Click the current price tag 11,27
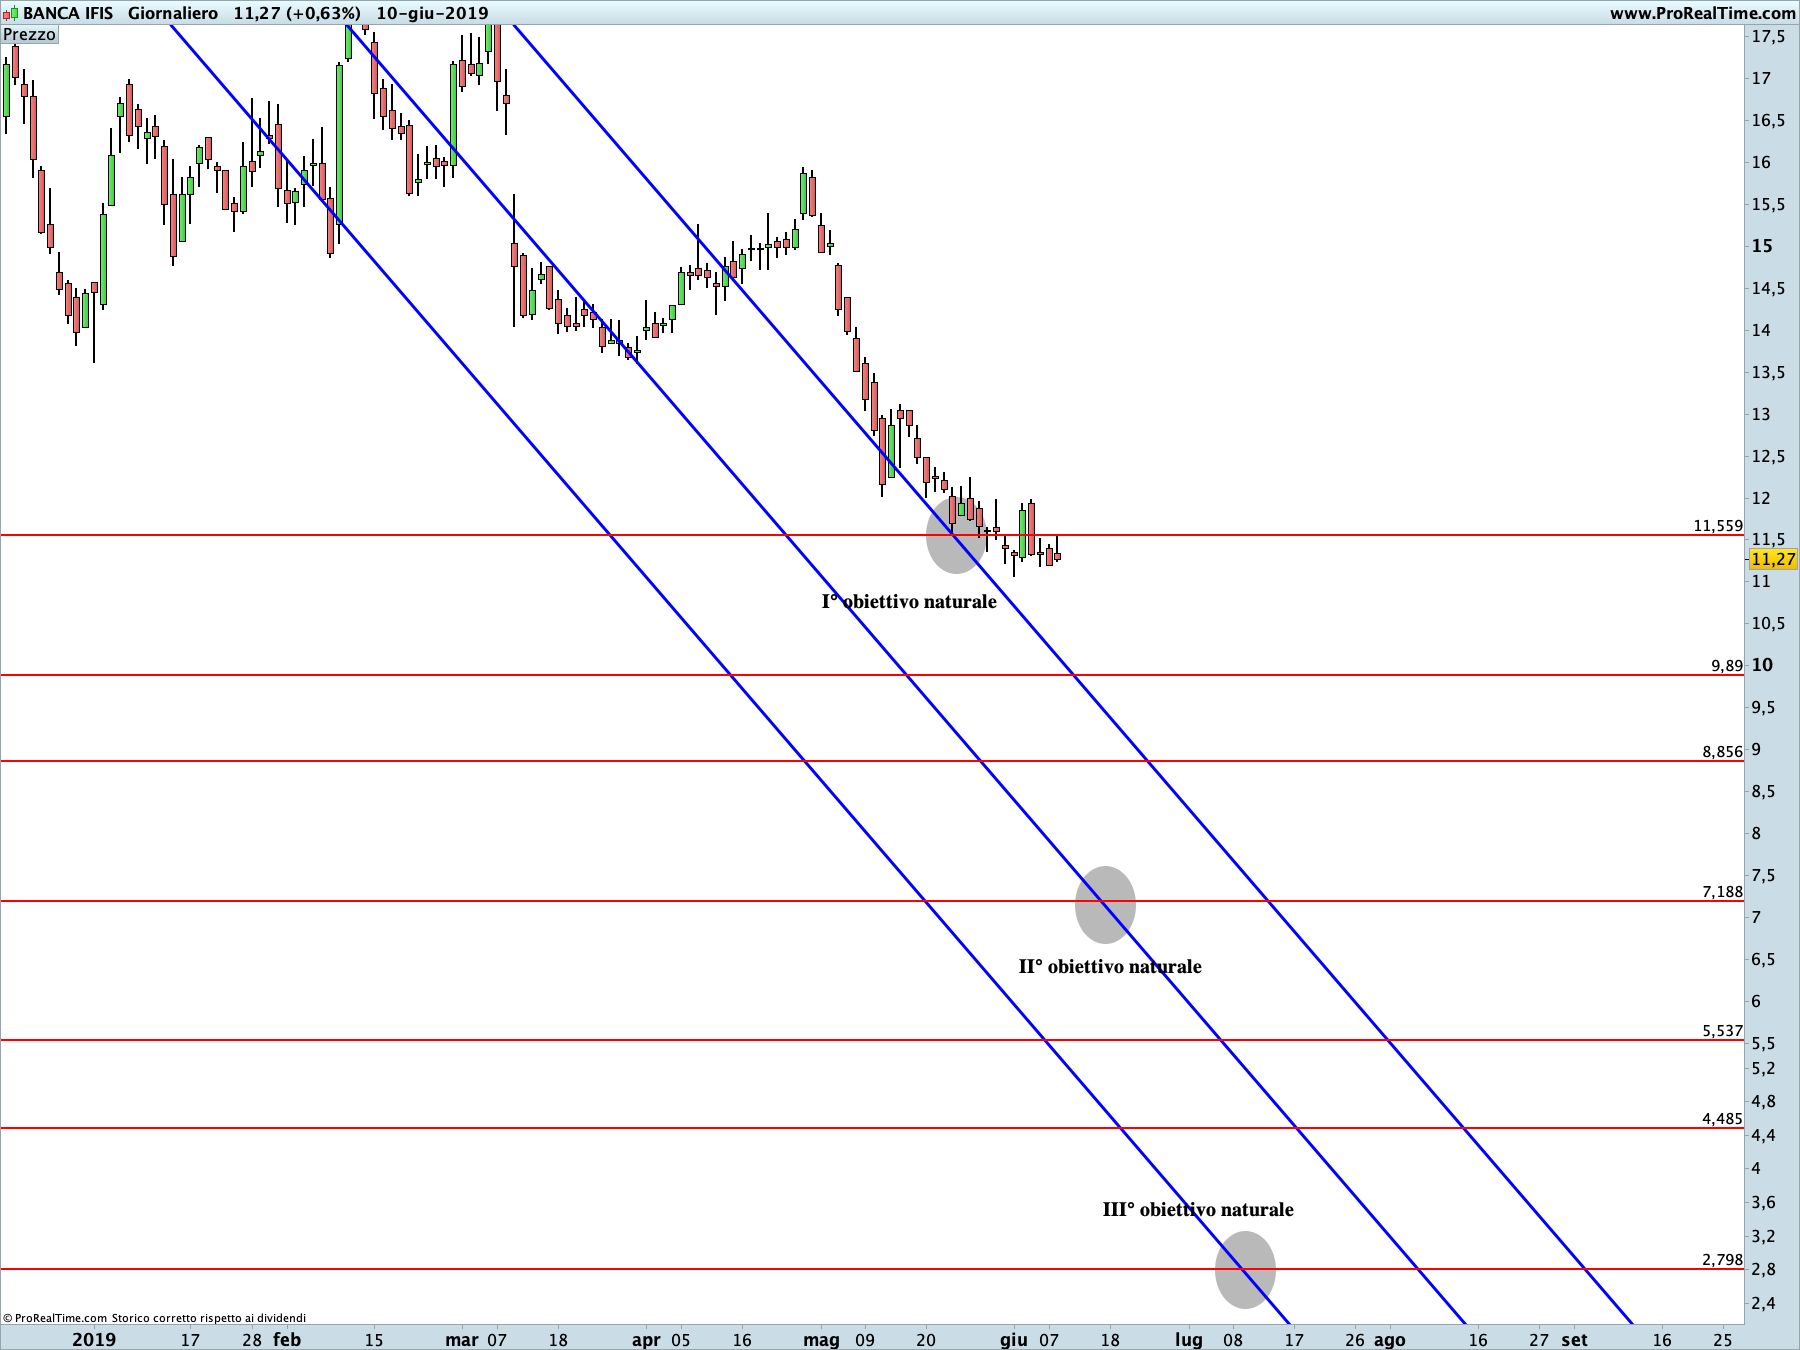Viewport: 1800px width, 1350px height. 1773,559
